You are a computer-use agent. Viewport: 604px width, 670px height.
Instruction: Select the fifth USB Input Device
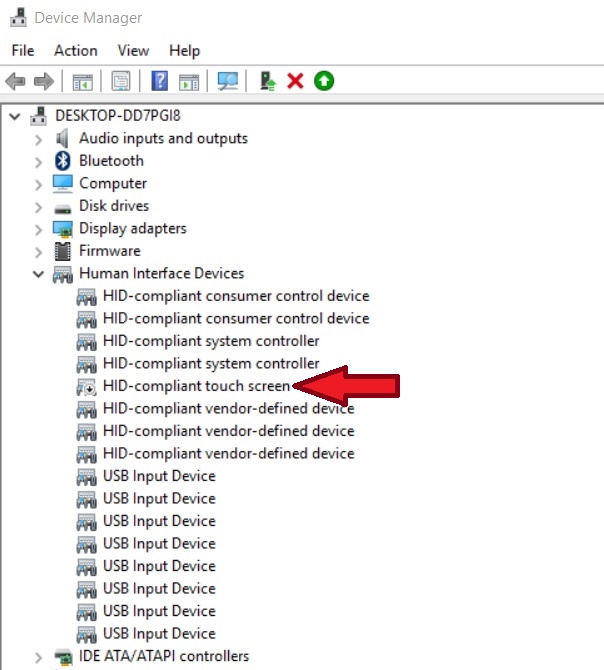tap(159, 566)
